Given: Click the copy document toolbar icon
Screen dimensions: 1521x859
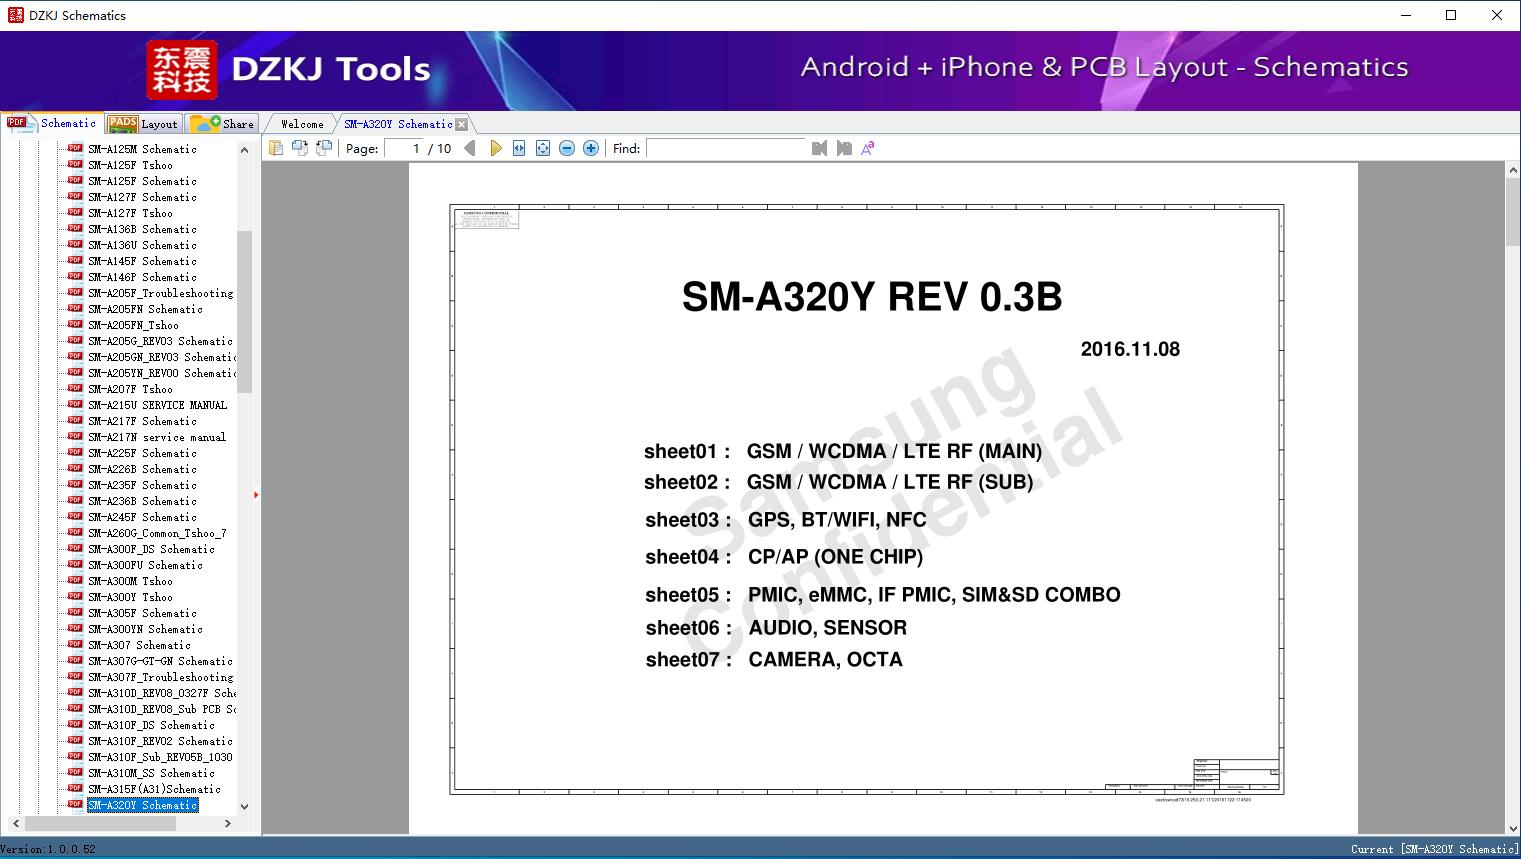Looking at the screenshot, I should click(x=275, y=148).
